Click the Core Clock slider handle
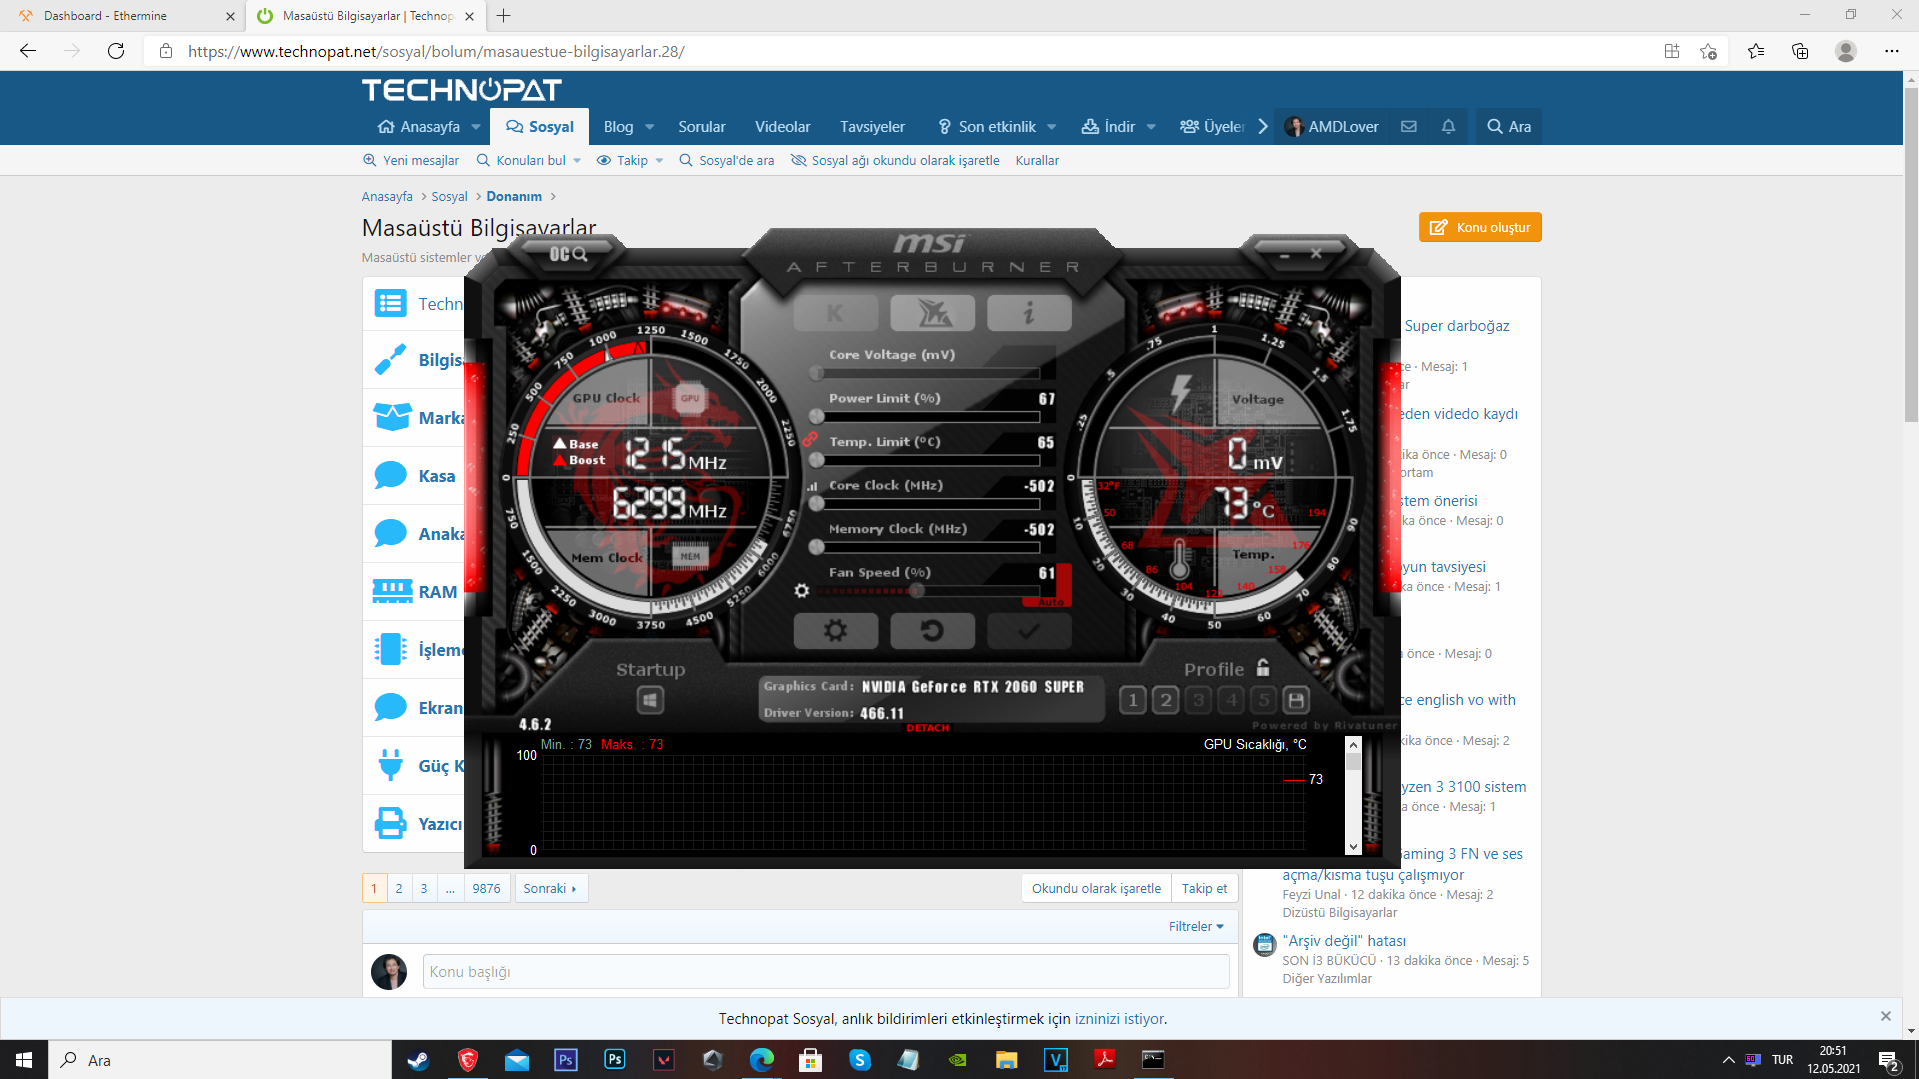Viewport: 1919px width, 1079px height. [x=817, y=504]
